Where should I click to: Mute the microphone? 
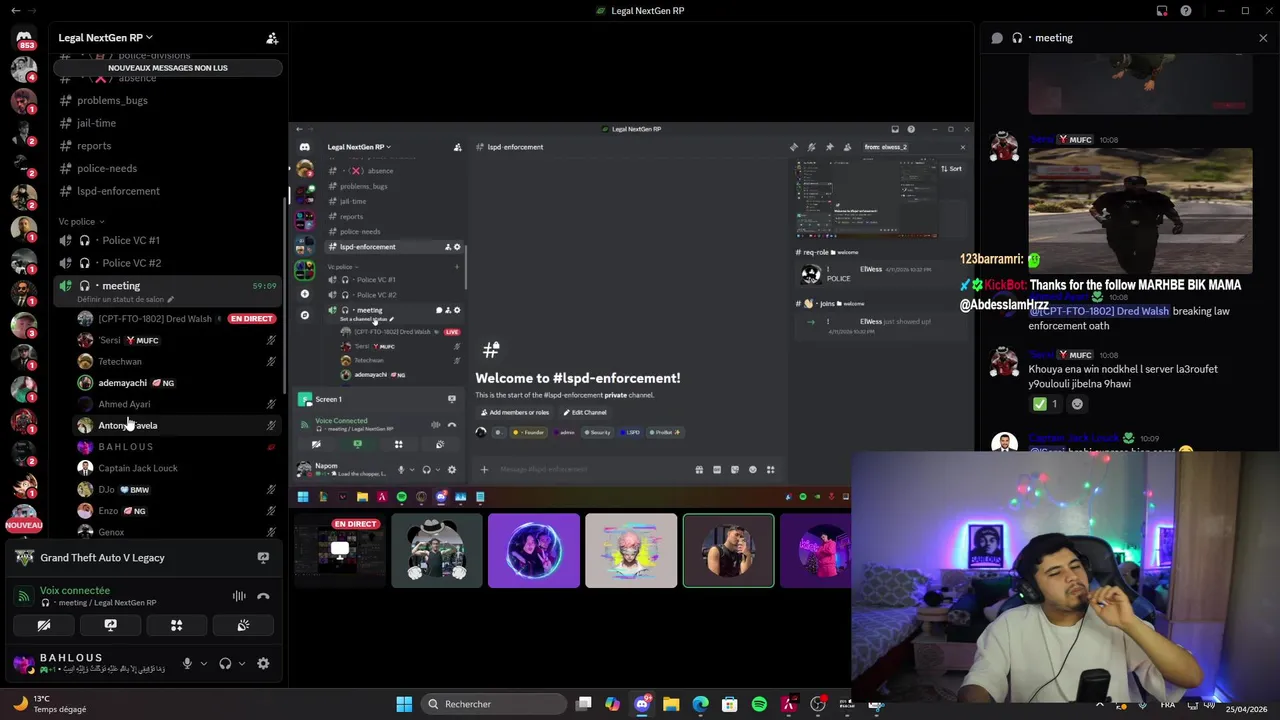tap(187, 663)
